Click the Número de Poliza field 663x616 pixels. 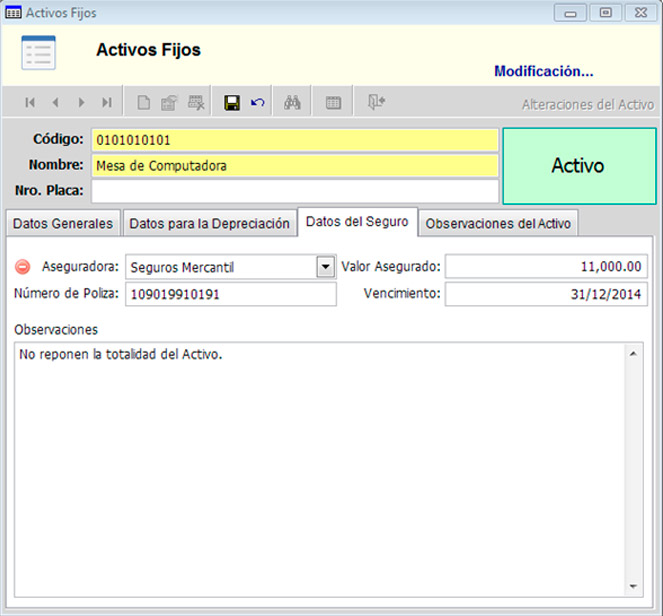click(x=231, y=294)
